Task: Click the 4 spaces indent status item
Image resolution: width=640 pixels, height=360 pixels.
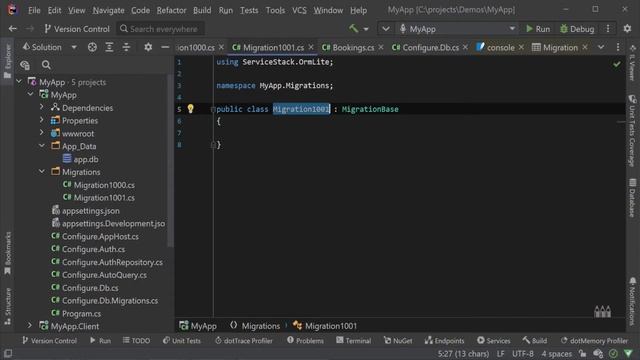Action: (557, 353)
